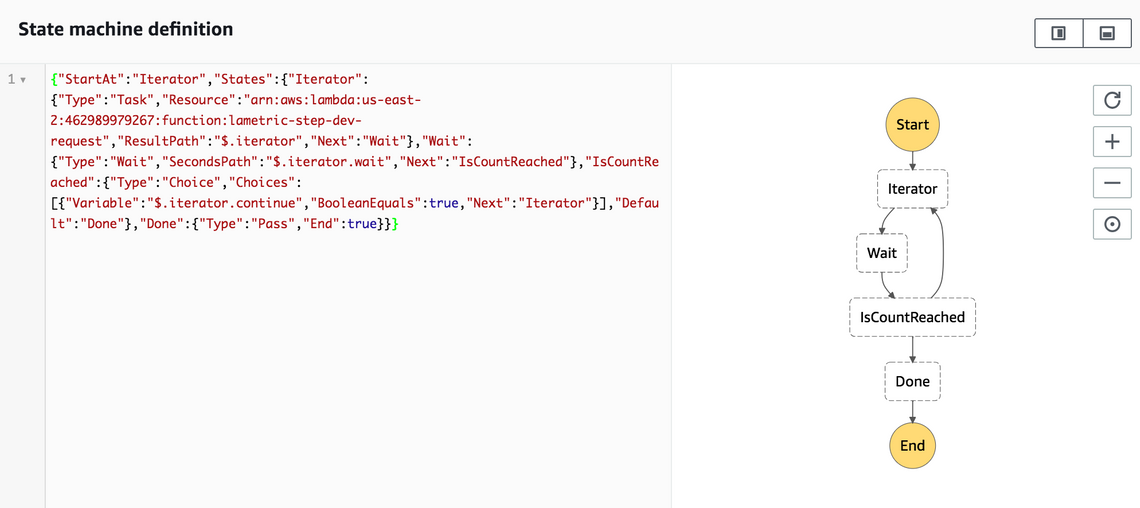Select the Wait state node
The image size is (1140, 508).
(881, 253)
